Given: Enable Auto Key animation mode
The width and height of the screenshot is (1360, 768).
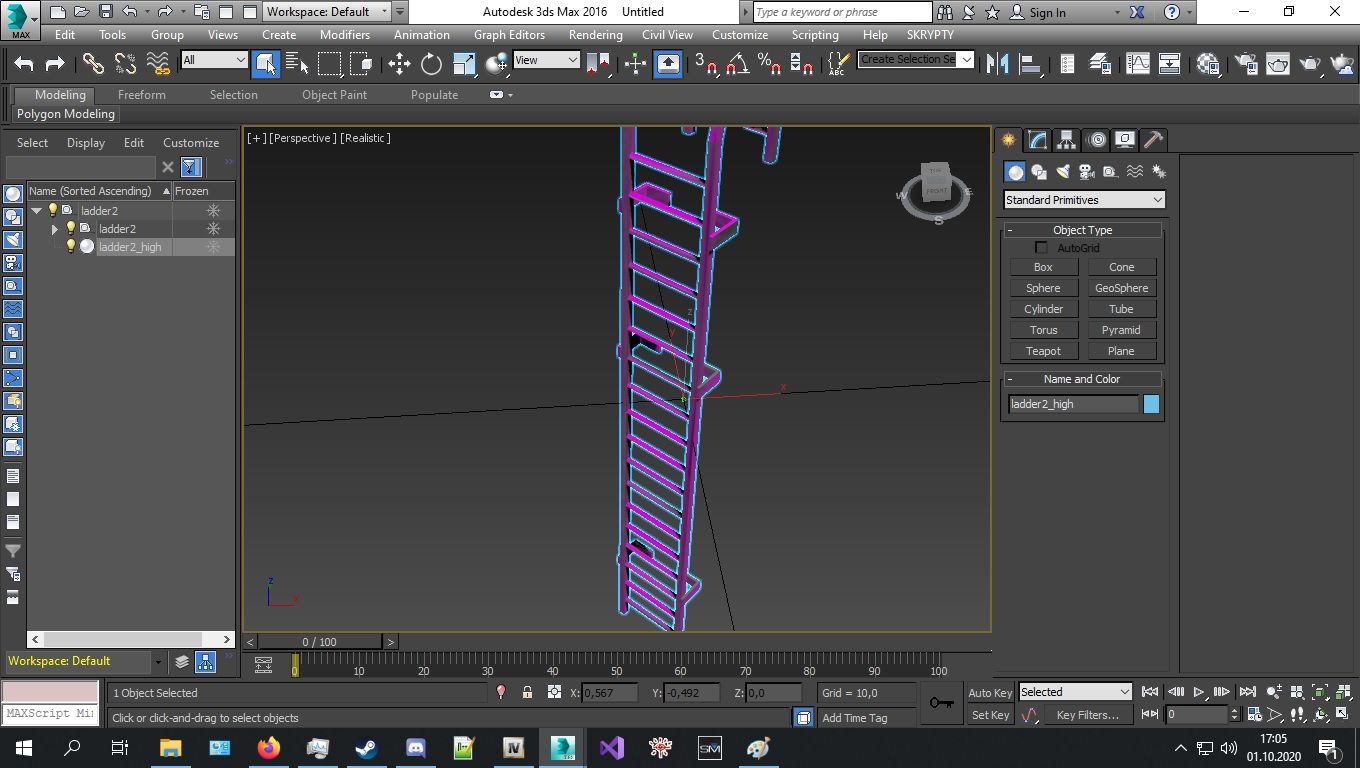Looking at the screenshot, I should coord(988,692).
